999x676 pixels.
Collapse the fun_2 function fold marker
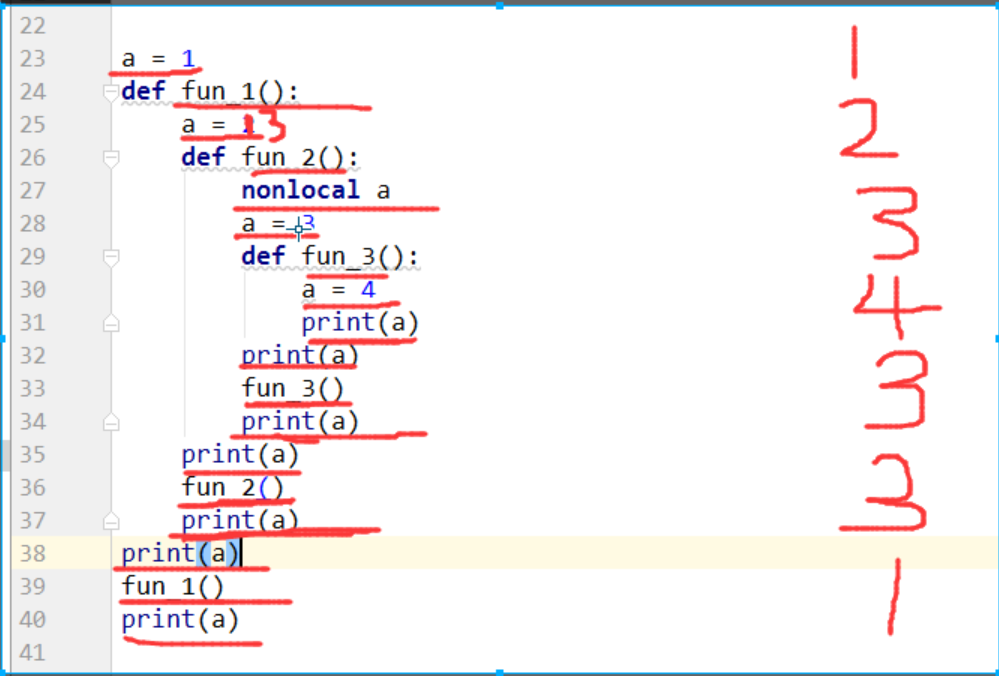coord(111,159)
